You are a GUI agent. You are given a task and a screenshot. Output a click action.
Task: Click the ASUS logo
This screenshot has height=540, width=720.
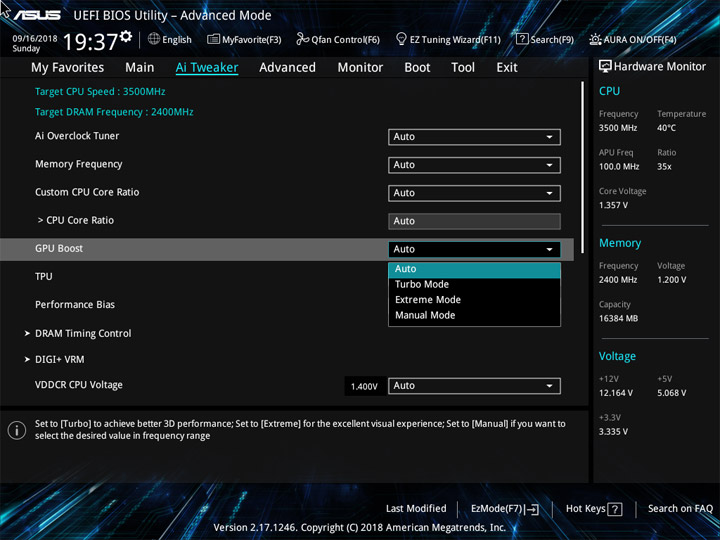pos(37,16)
